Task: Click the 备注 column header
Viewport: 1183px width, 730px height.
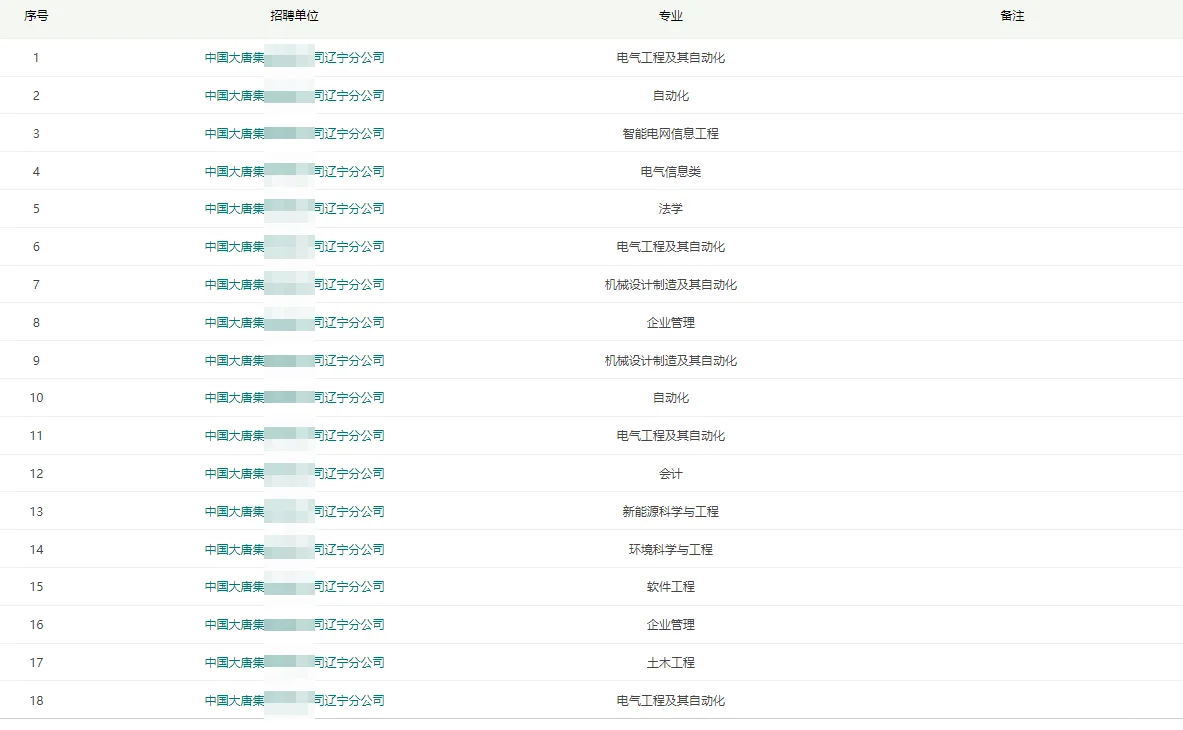Action: tap(1012, 16)
